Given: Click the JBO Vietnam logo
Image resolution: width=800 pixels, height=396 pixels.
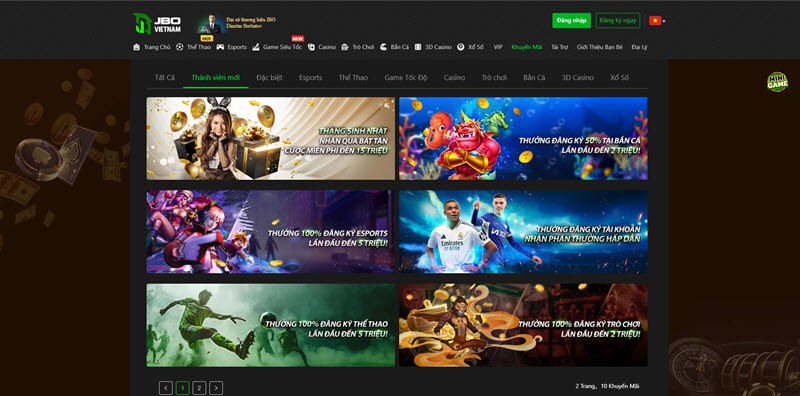Looking at the screenshot, I should tap(157, 23).
